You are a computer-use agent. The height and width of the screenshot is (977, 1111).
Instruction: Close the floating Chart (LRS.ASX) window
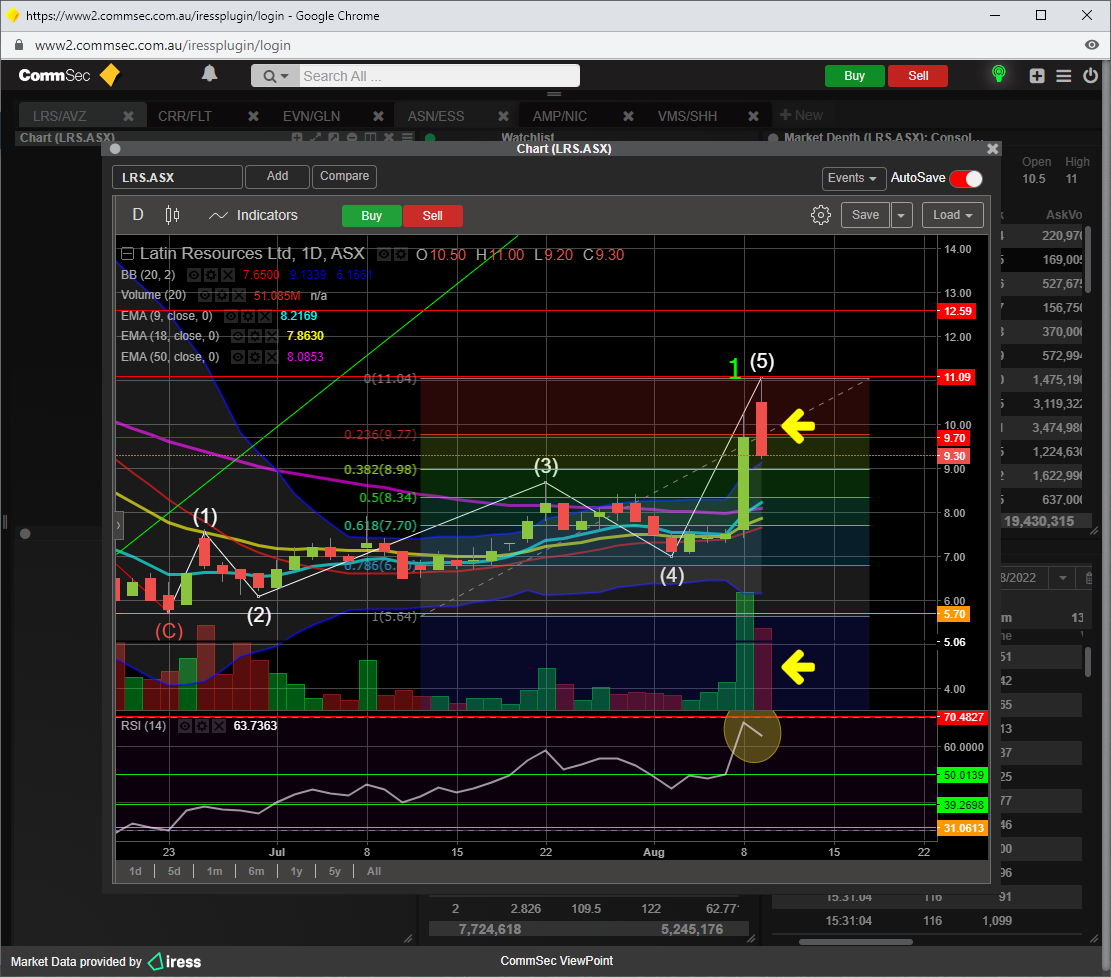pos(992,149)
